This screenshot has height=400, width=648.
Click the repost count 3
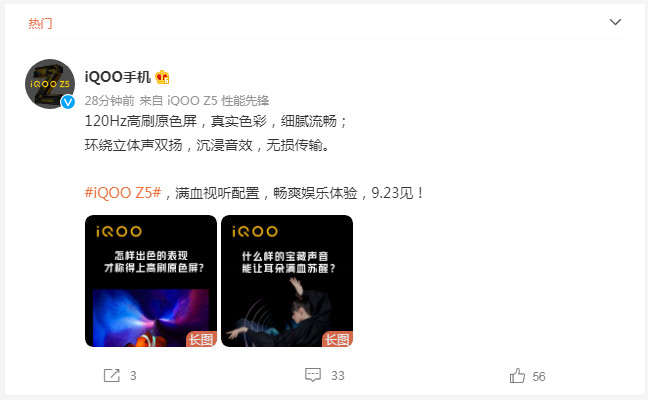133,376
